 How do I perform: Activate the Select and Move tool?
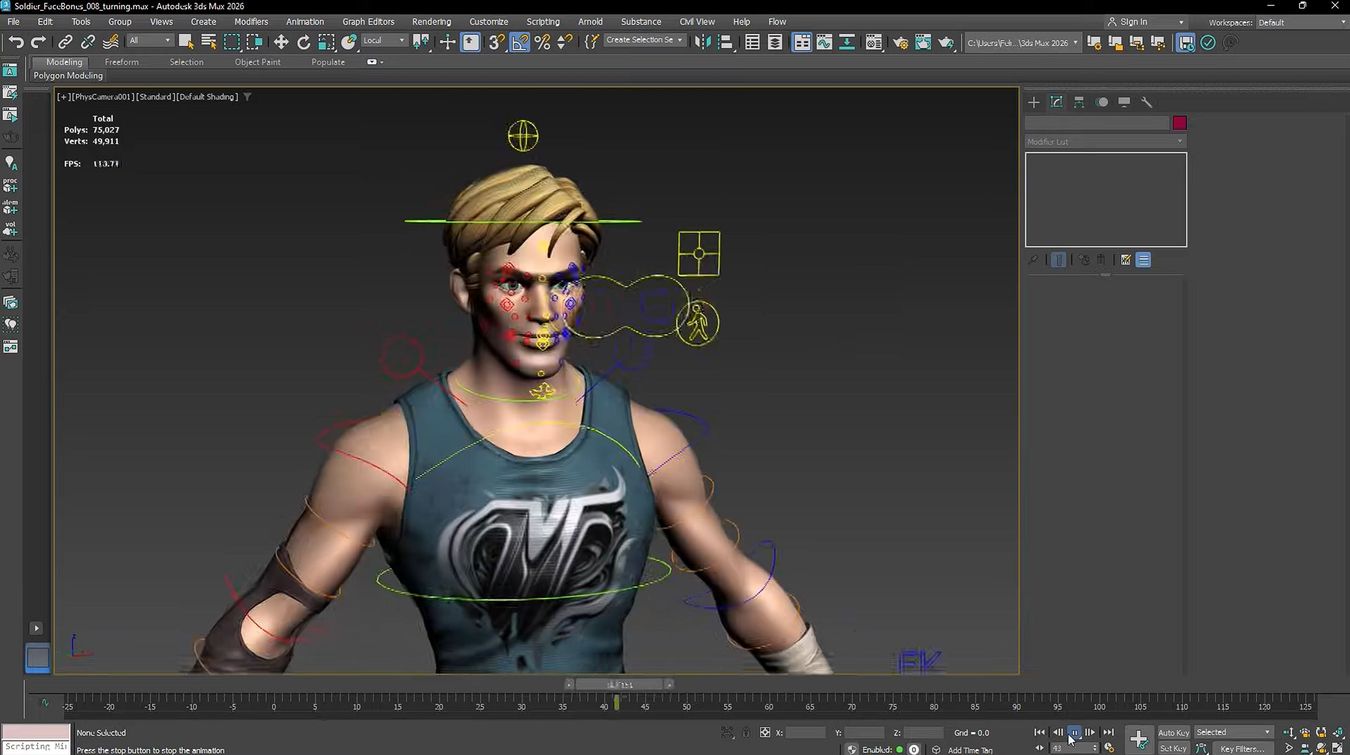[281, 42]
